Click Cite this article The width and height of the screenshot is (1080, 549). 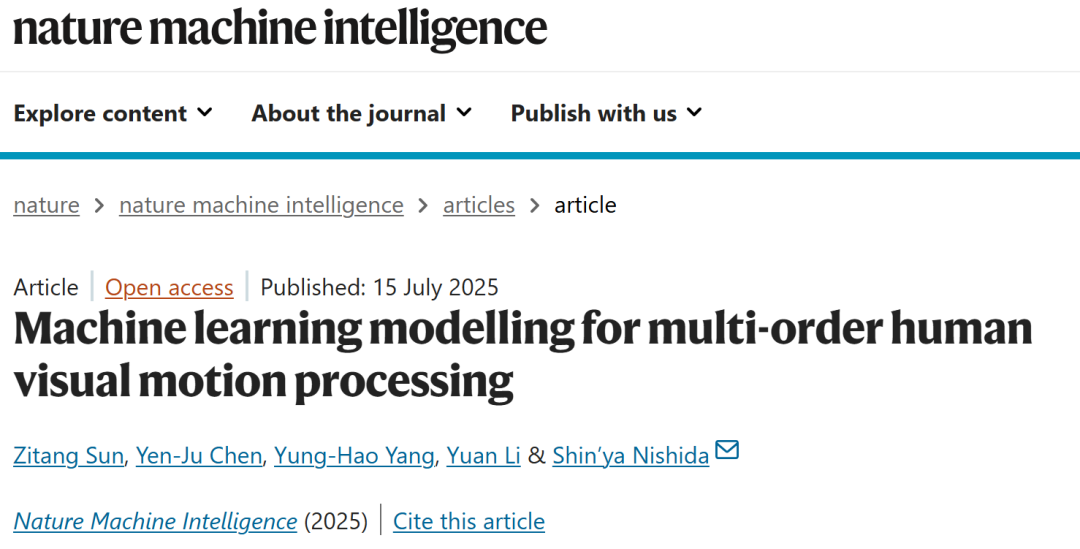point(468,521)
